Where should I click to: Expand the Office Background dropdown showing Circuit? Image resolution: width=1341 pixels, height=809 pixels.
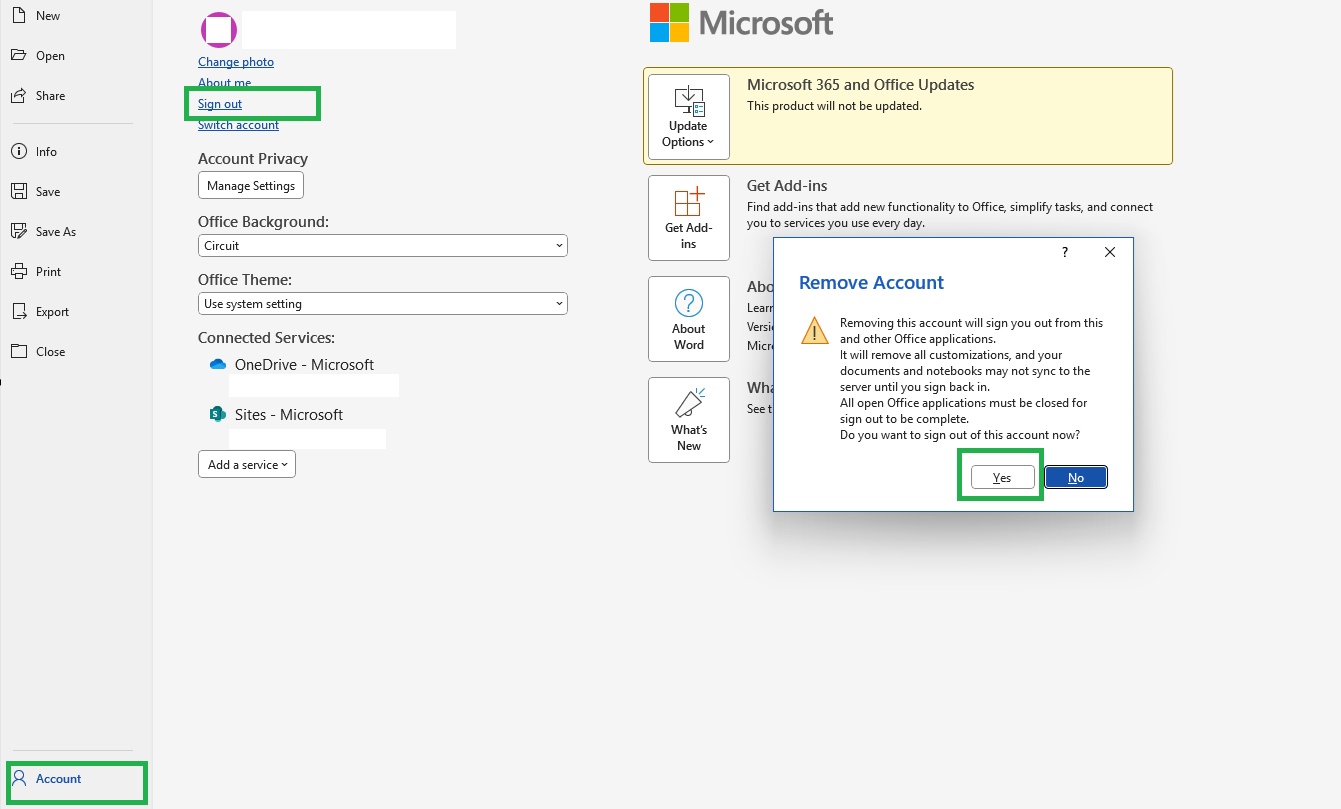[x=383, y=246]
